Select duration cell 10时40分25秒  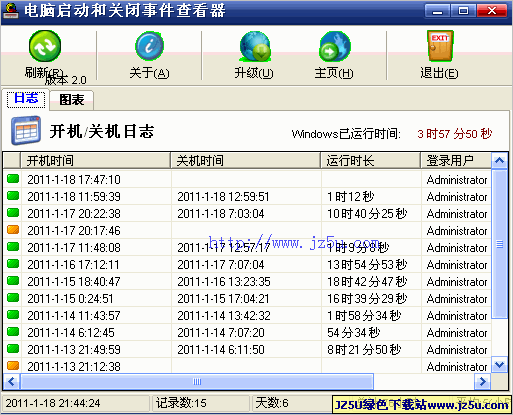coord(367,214)
